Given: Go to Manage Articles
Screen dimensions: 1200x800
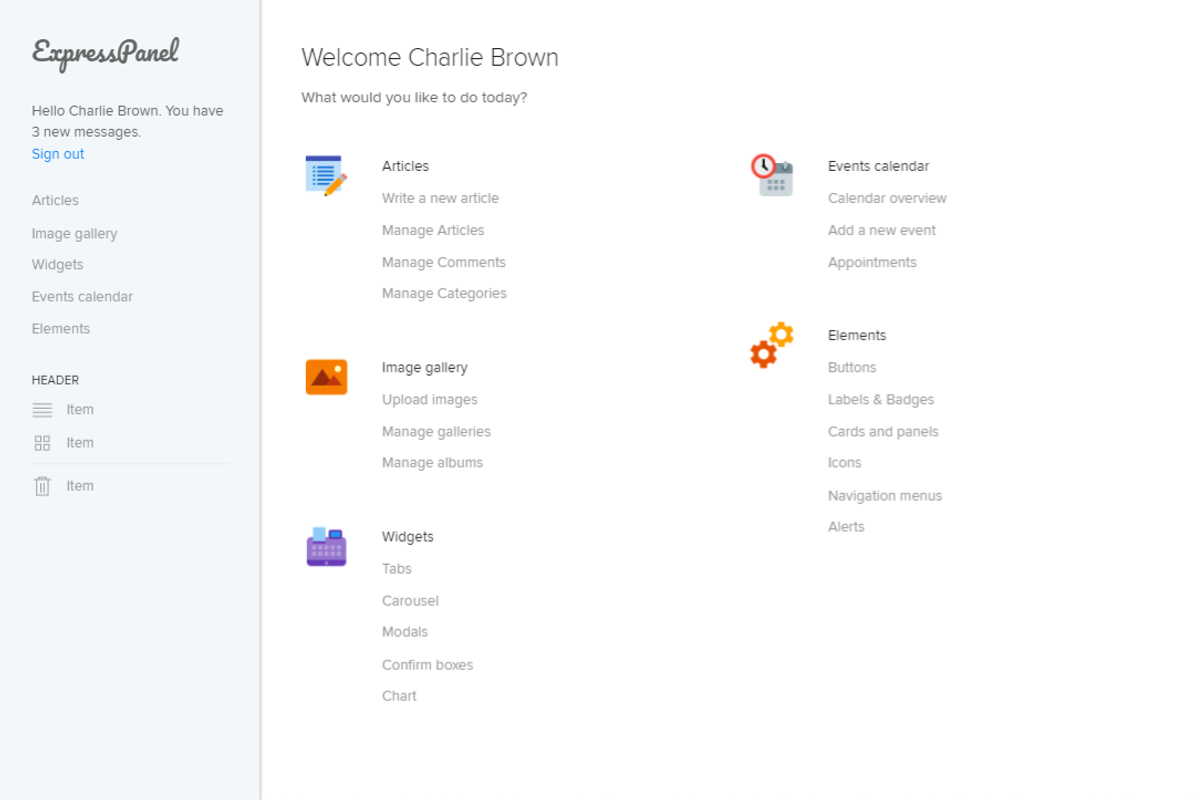Looking at the screenshot, I should [x=433, y=230].
